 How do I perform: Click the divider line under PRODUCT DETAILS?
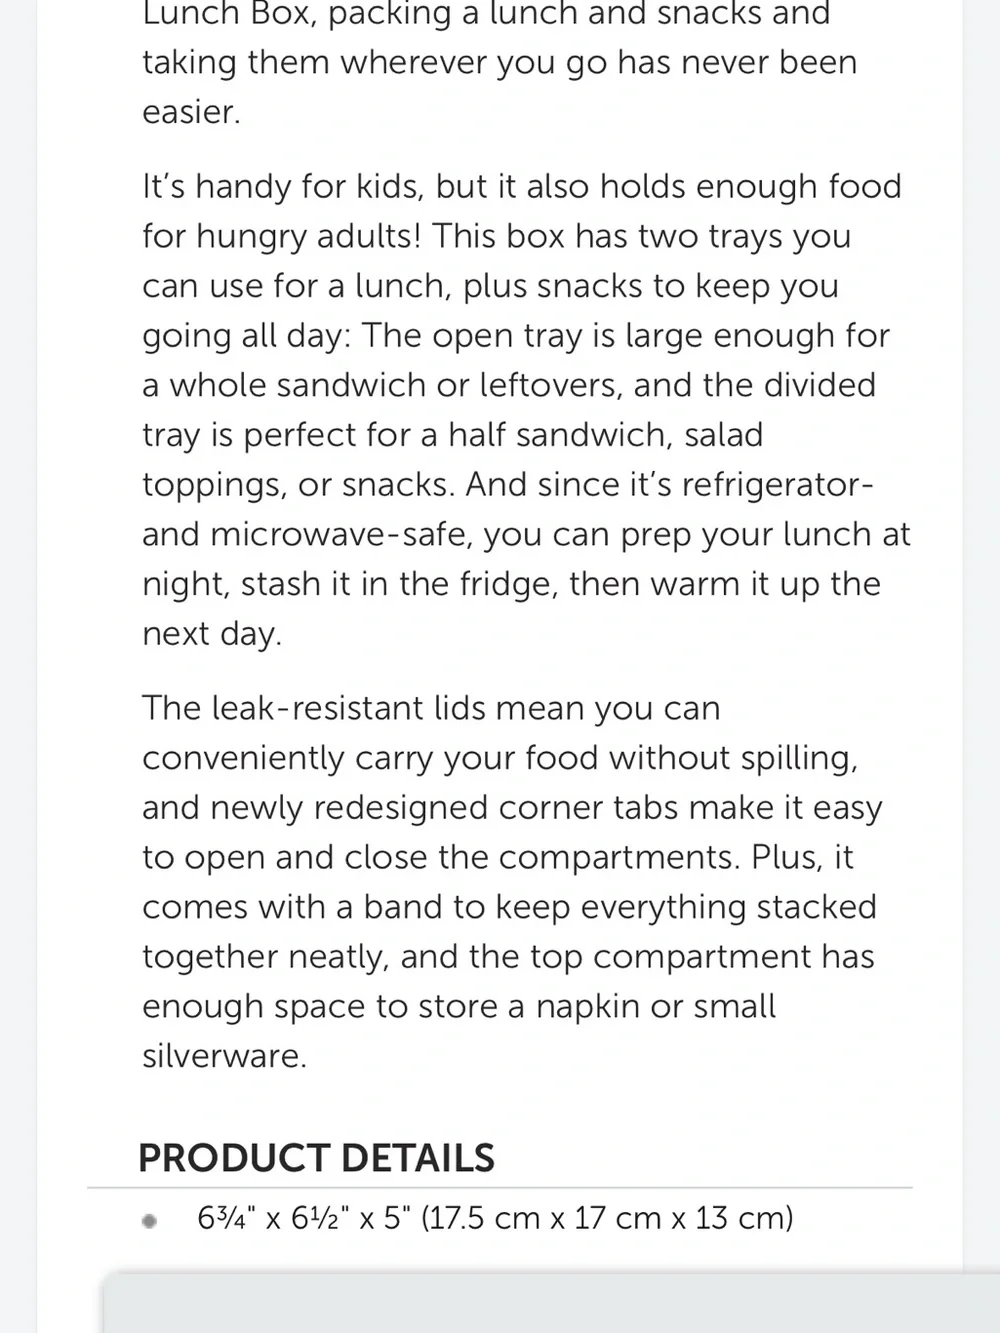500,1188
